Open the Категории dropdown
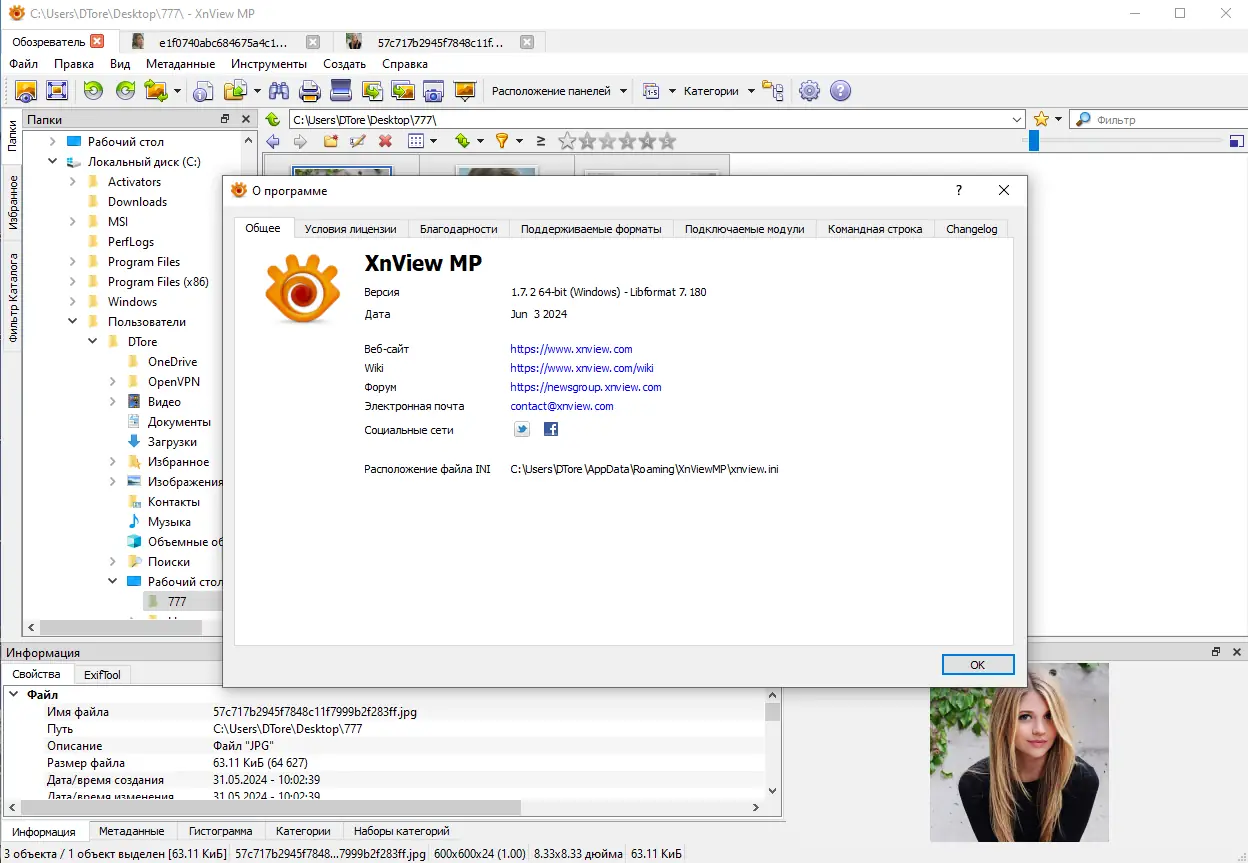Screen dimensions: 1248x863 point(719,91)
